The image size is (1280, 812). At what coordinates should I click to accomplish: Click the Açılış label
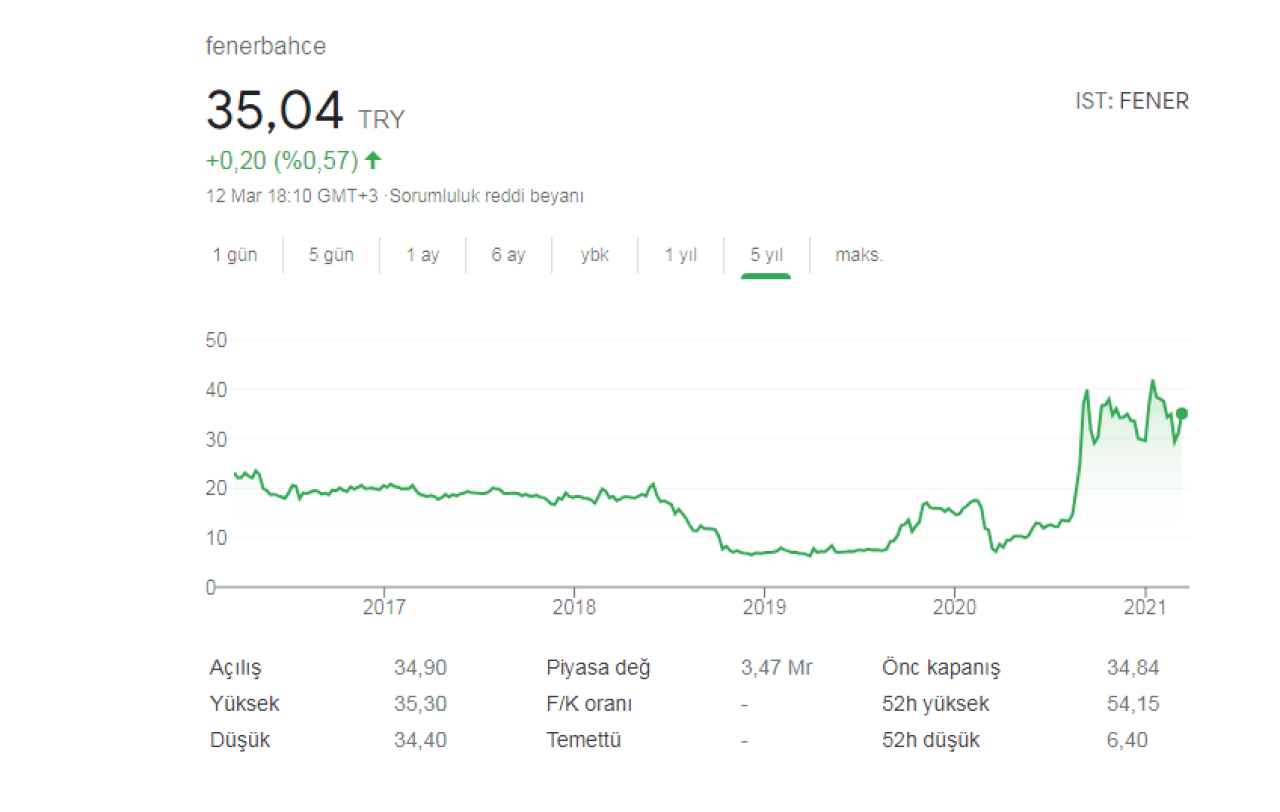pos(236,669)
